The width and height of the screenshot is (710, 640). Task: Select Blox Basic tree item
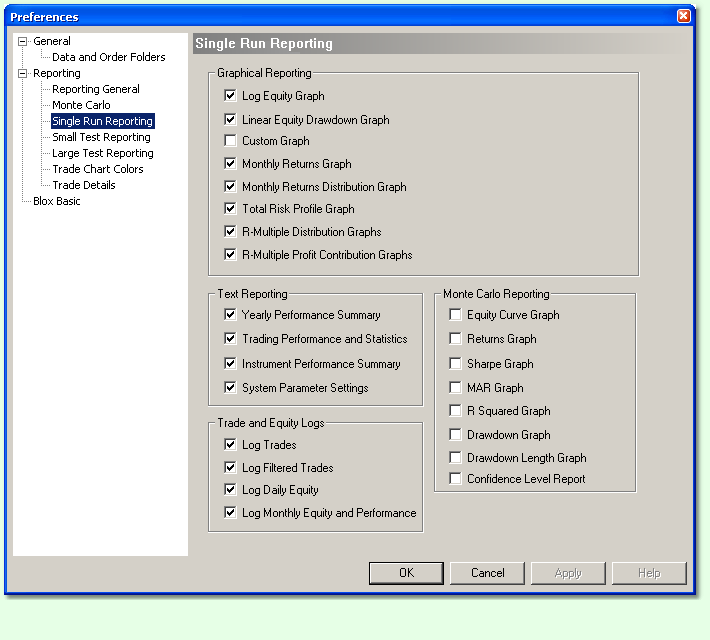57,201
